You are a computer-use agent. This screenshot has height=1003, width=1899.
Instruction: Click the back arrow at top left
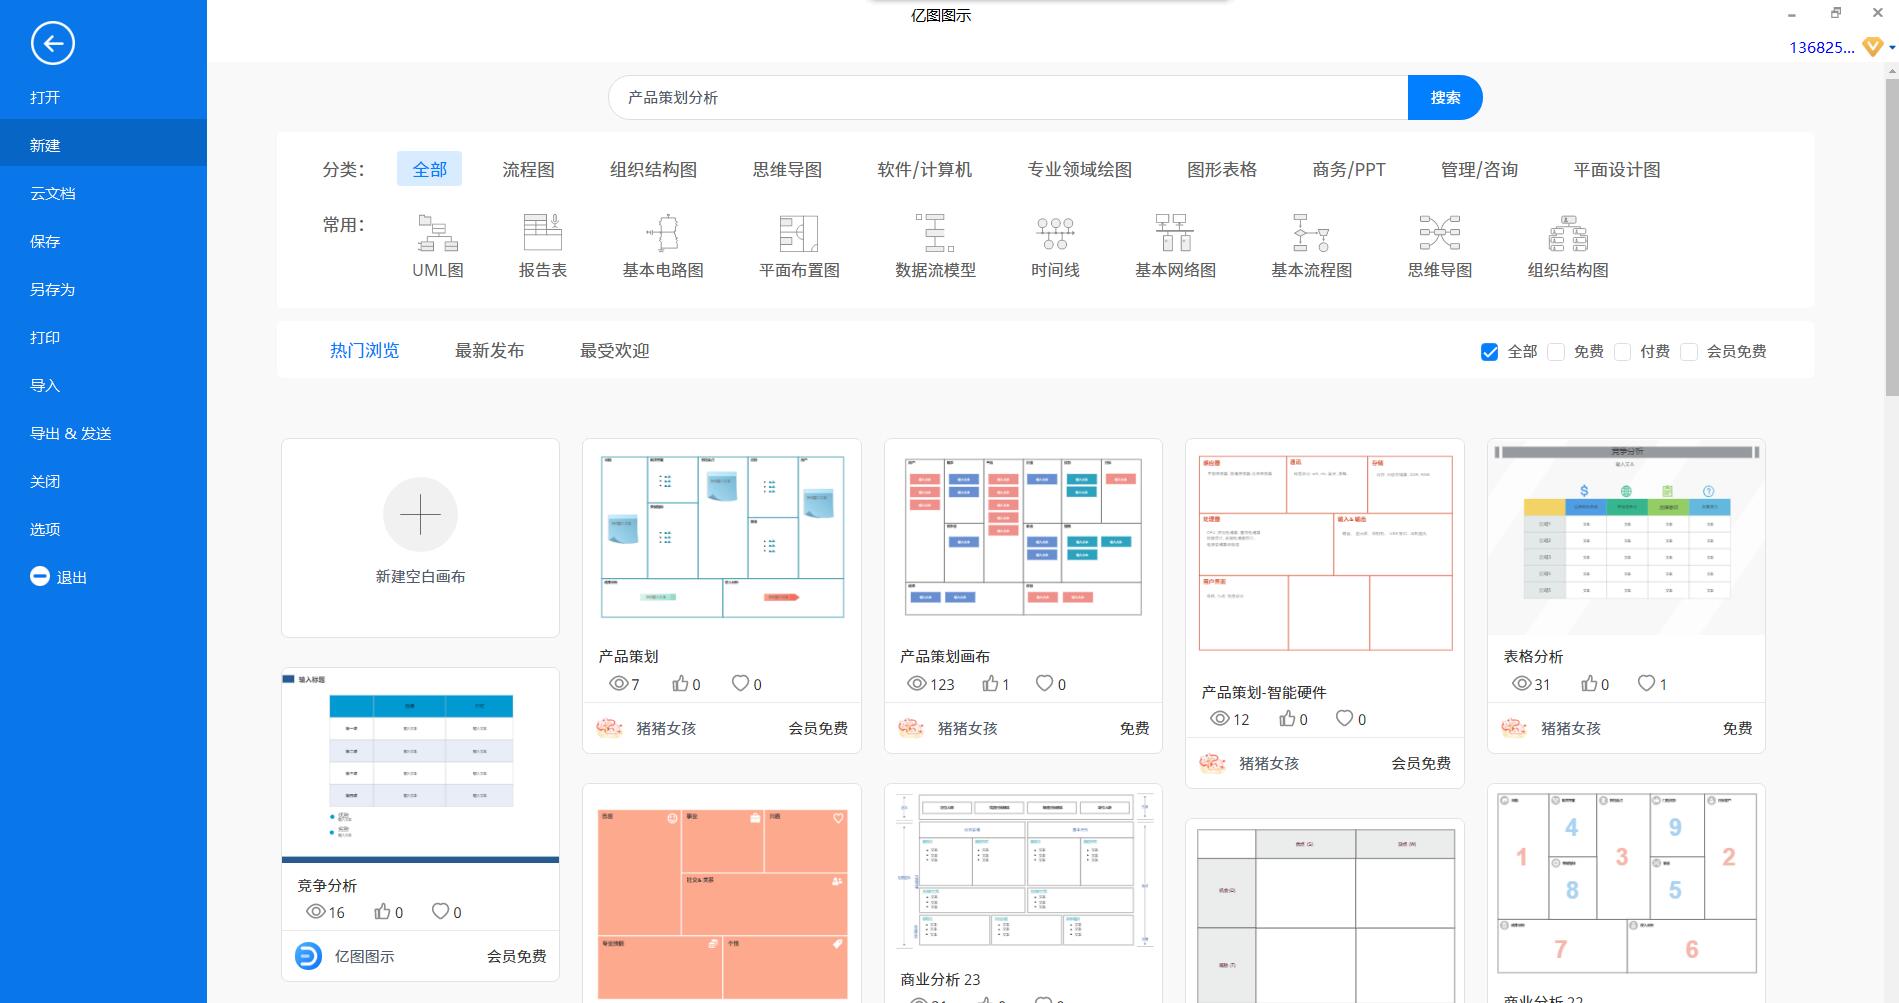point(52,44)
